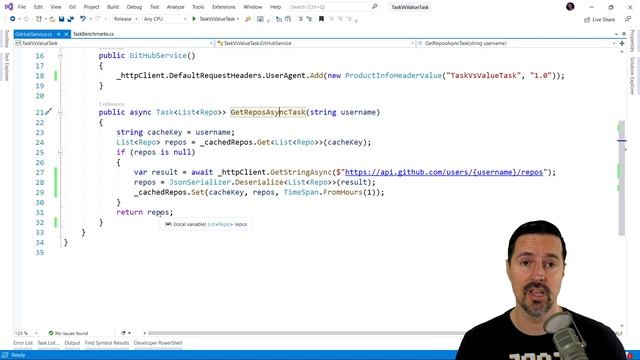
Task: Click the Ready status bar icon
Action: pos(5,355)
